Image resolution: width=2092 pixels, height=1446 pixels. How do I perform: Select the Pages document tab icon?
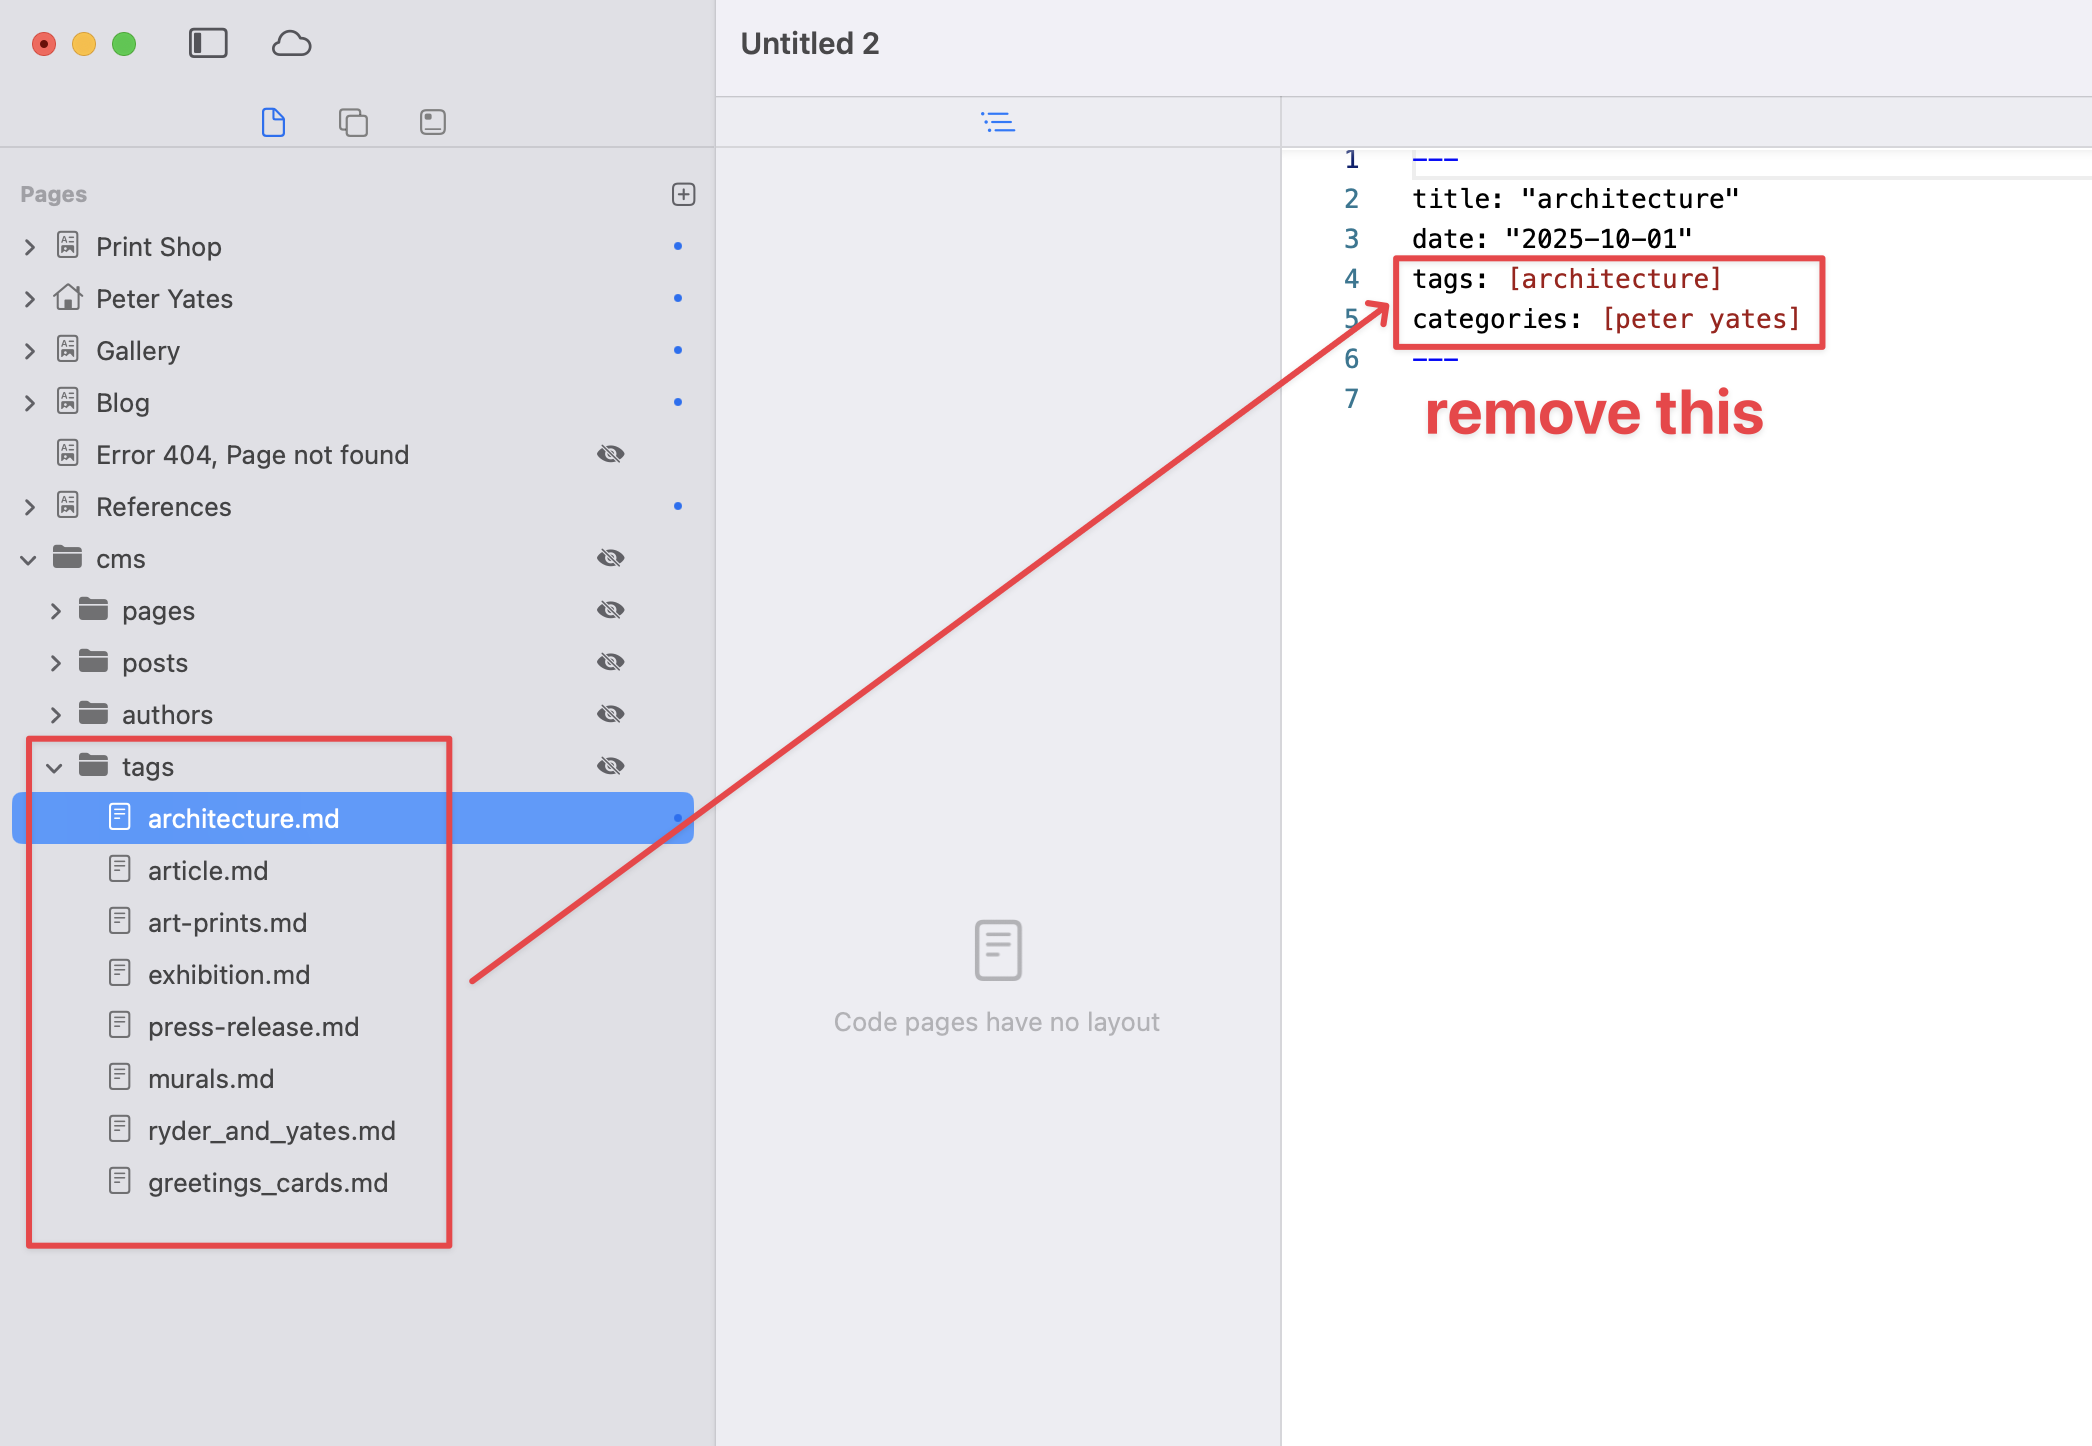click(x=273, y=122)
